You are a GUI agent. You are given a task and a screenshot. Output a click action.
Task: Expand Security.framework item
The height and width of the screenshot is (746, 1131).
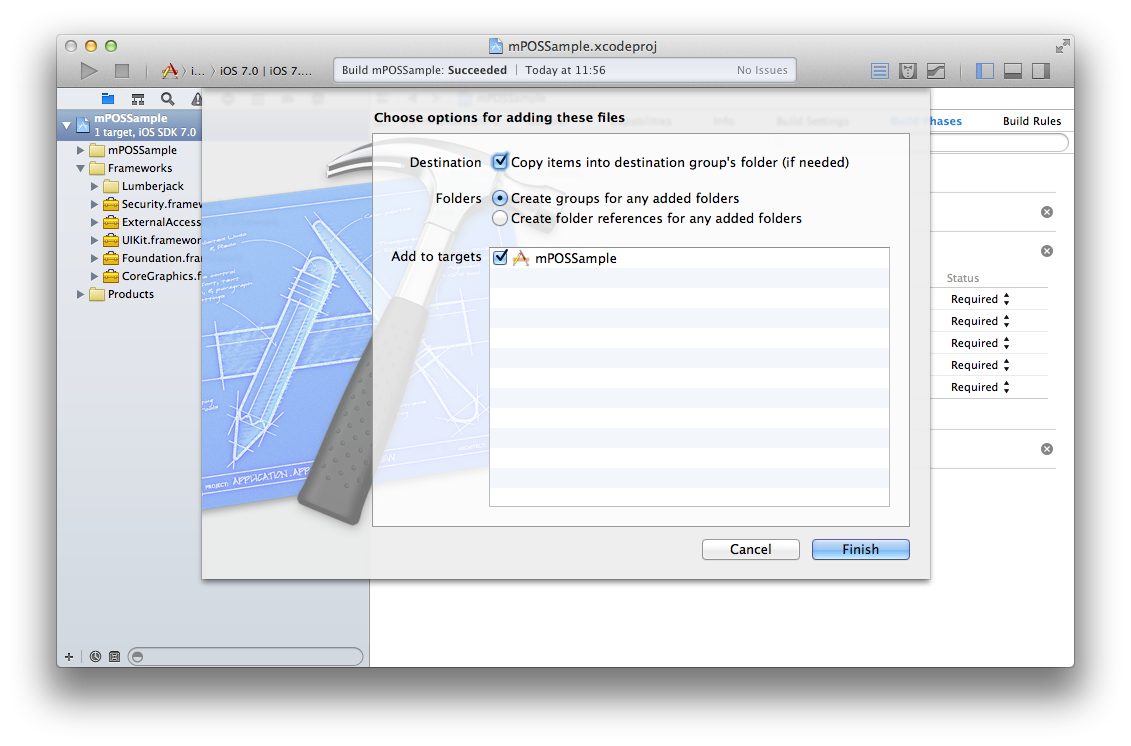tap(94, 204)
